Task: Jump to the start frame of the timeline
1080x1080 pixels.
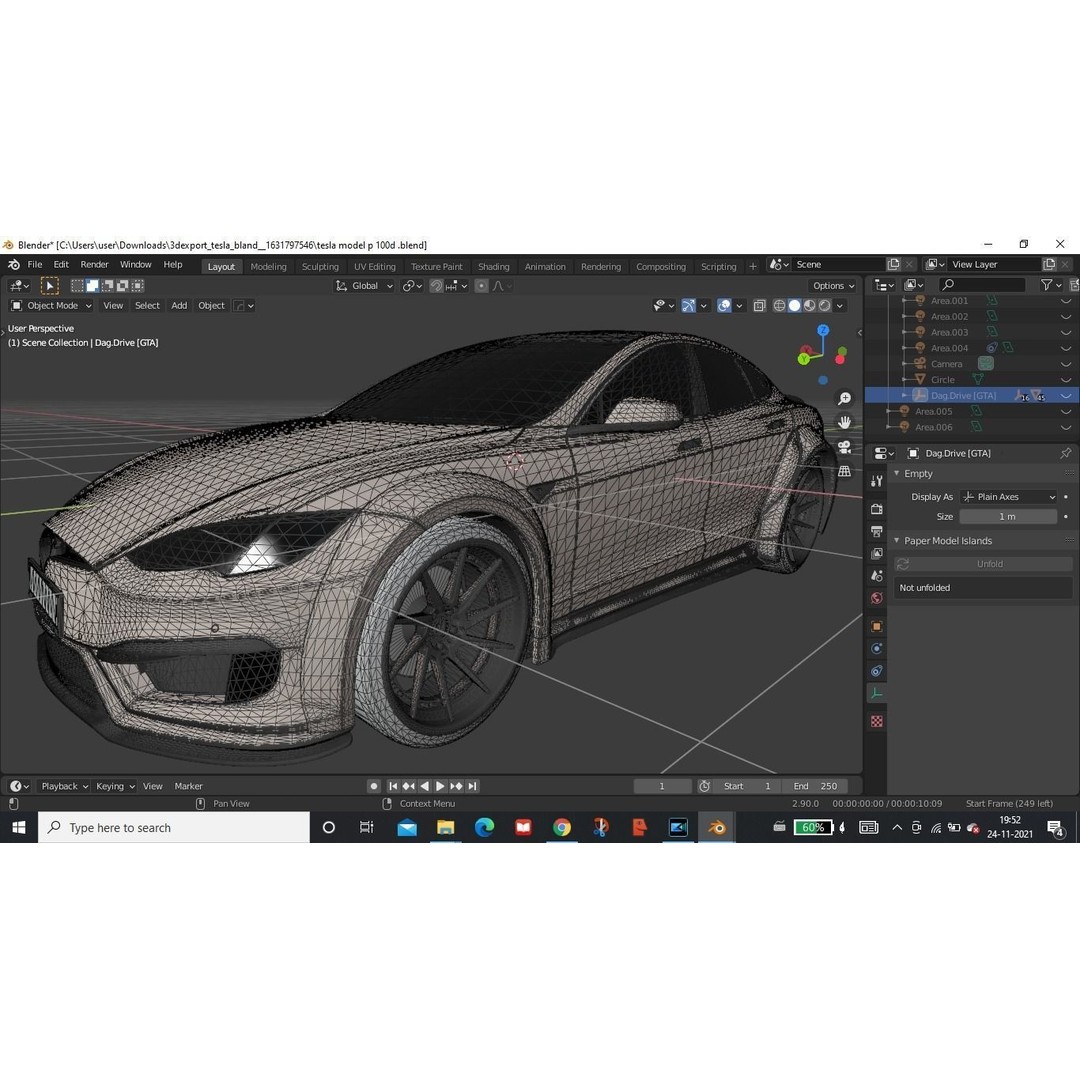Action: (x=393, y=786)
